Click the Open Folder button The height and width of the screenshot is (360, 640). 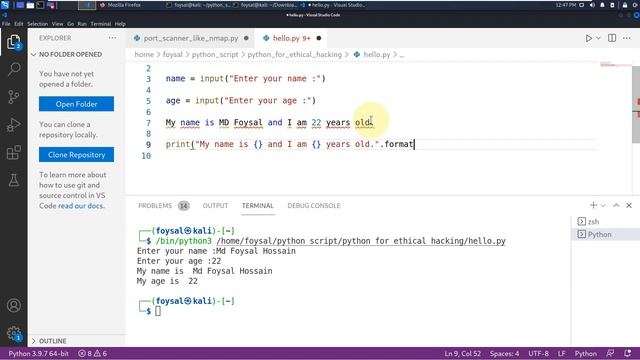(x=76, y=104)
